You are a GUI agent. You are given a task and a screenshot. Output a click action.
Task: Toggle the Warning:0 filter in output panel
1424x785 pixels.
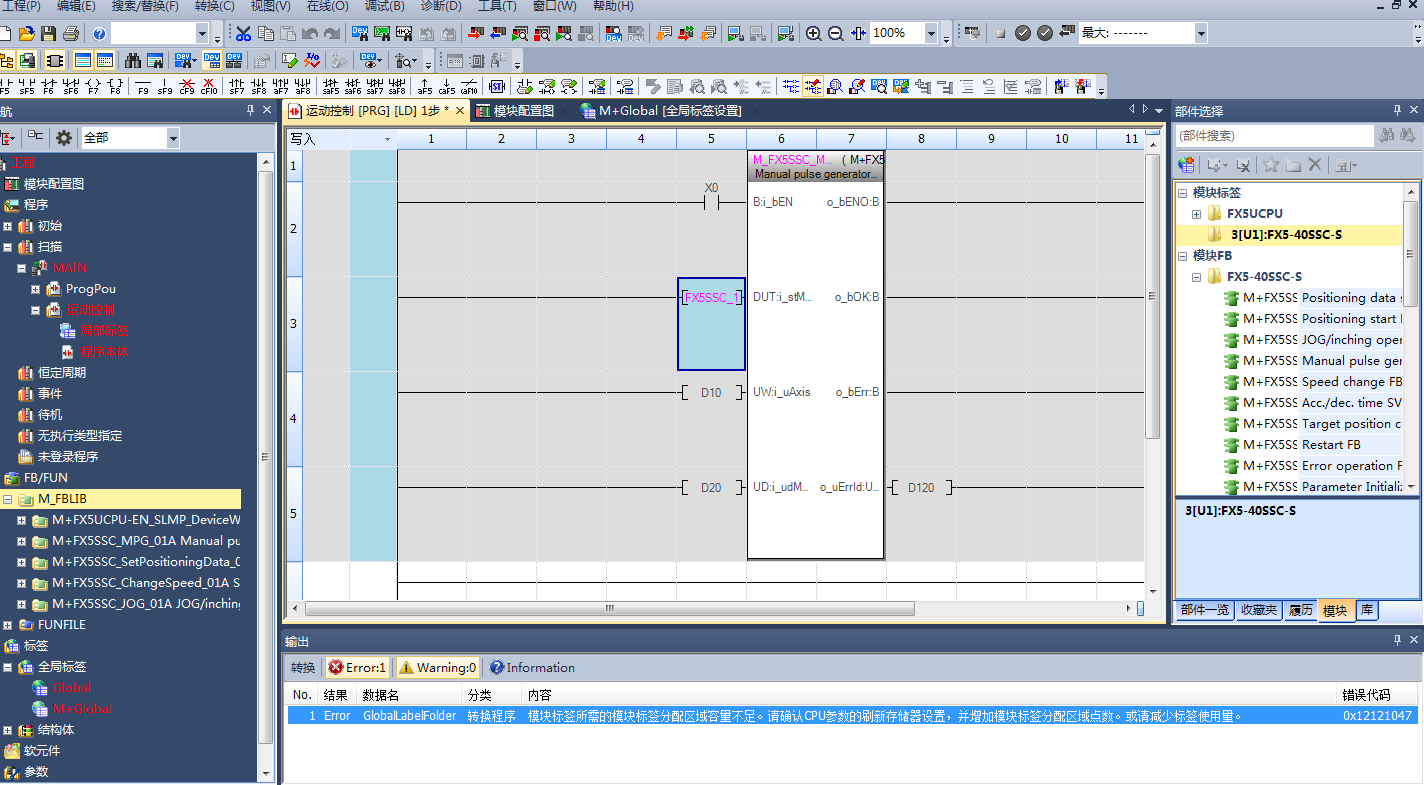437,668
